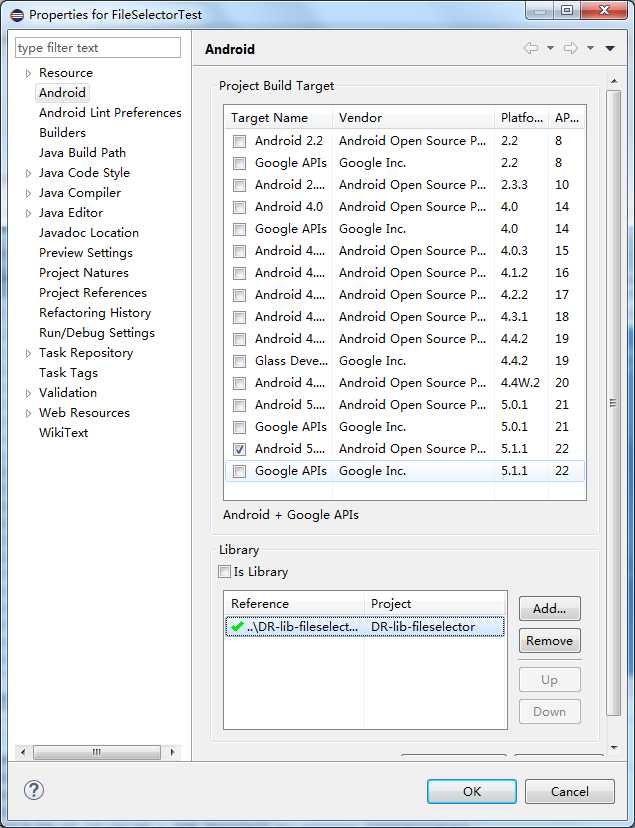
Task: Open the view menu triangle in header
Action: pyautogui.click(x=610, y=49)
